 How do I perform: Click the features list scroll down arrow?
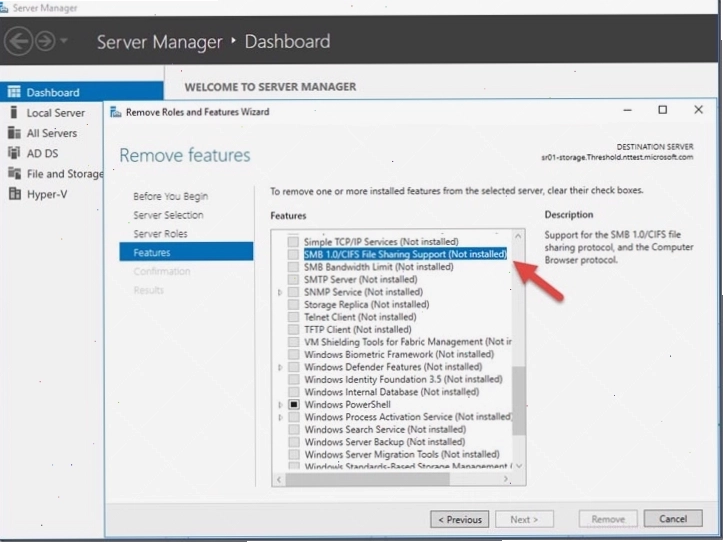tap(519, 466)
